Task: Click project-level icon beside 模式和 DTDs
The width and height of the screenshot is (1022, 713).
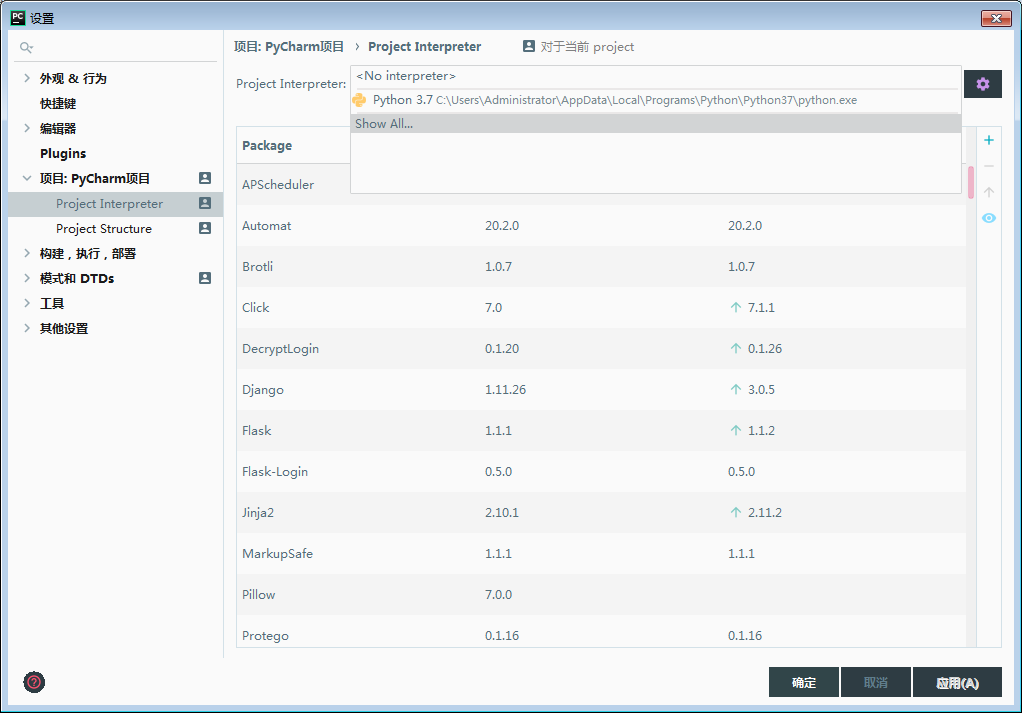Action: click(x=205, y=278)
